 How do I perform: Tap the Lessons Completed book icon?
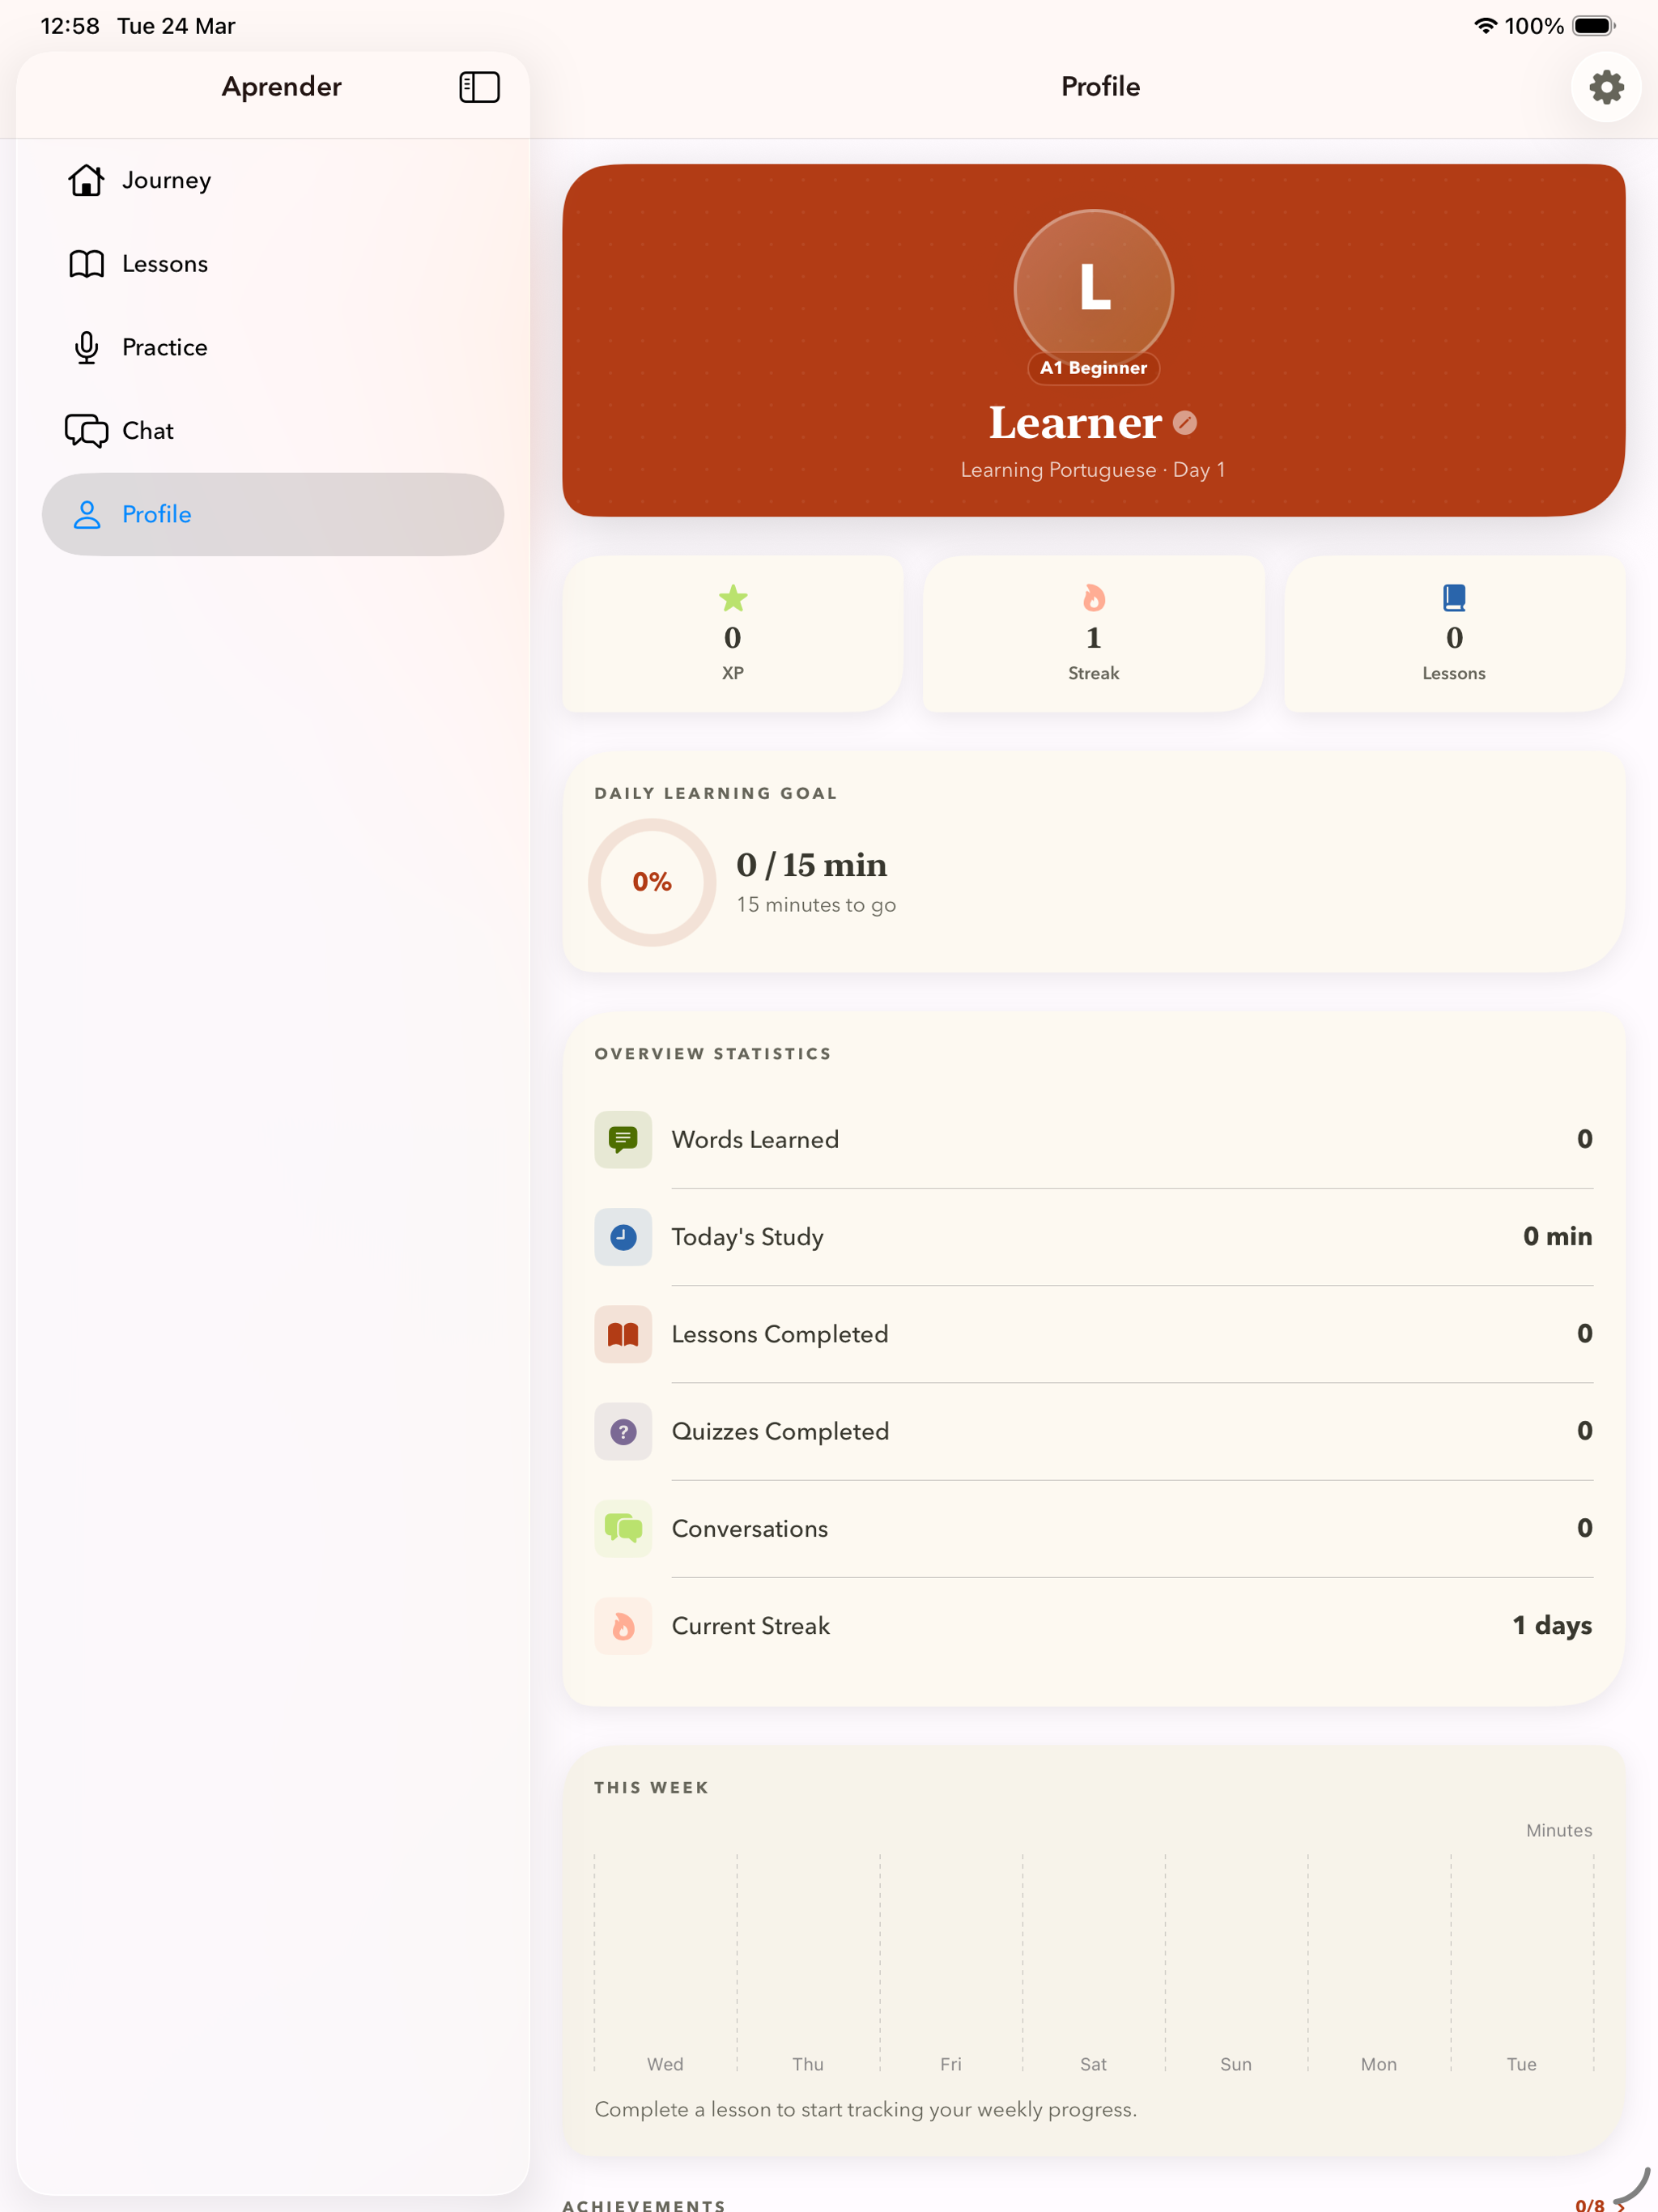click(x=623, y=1334)
